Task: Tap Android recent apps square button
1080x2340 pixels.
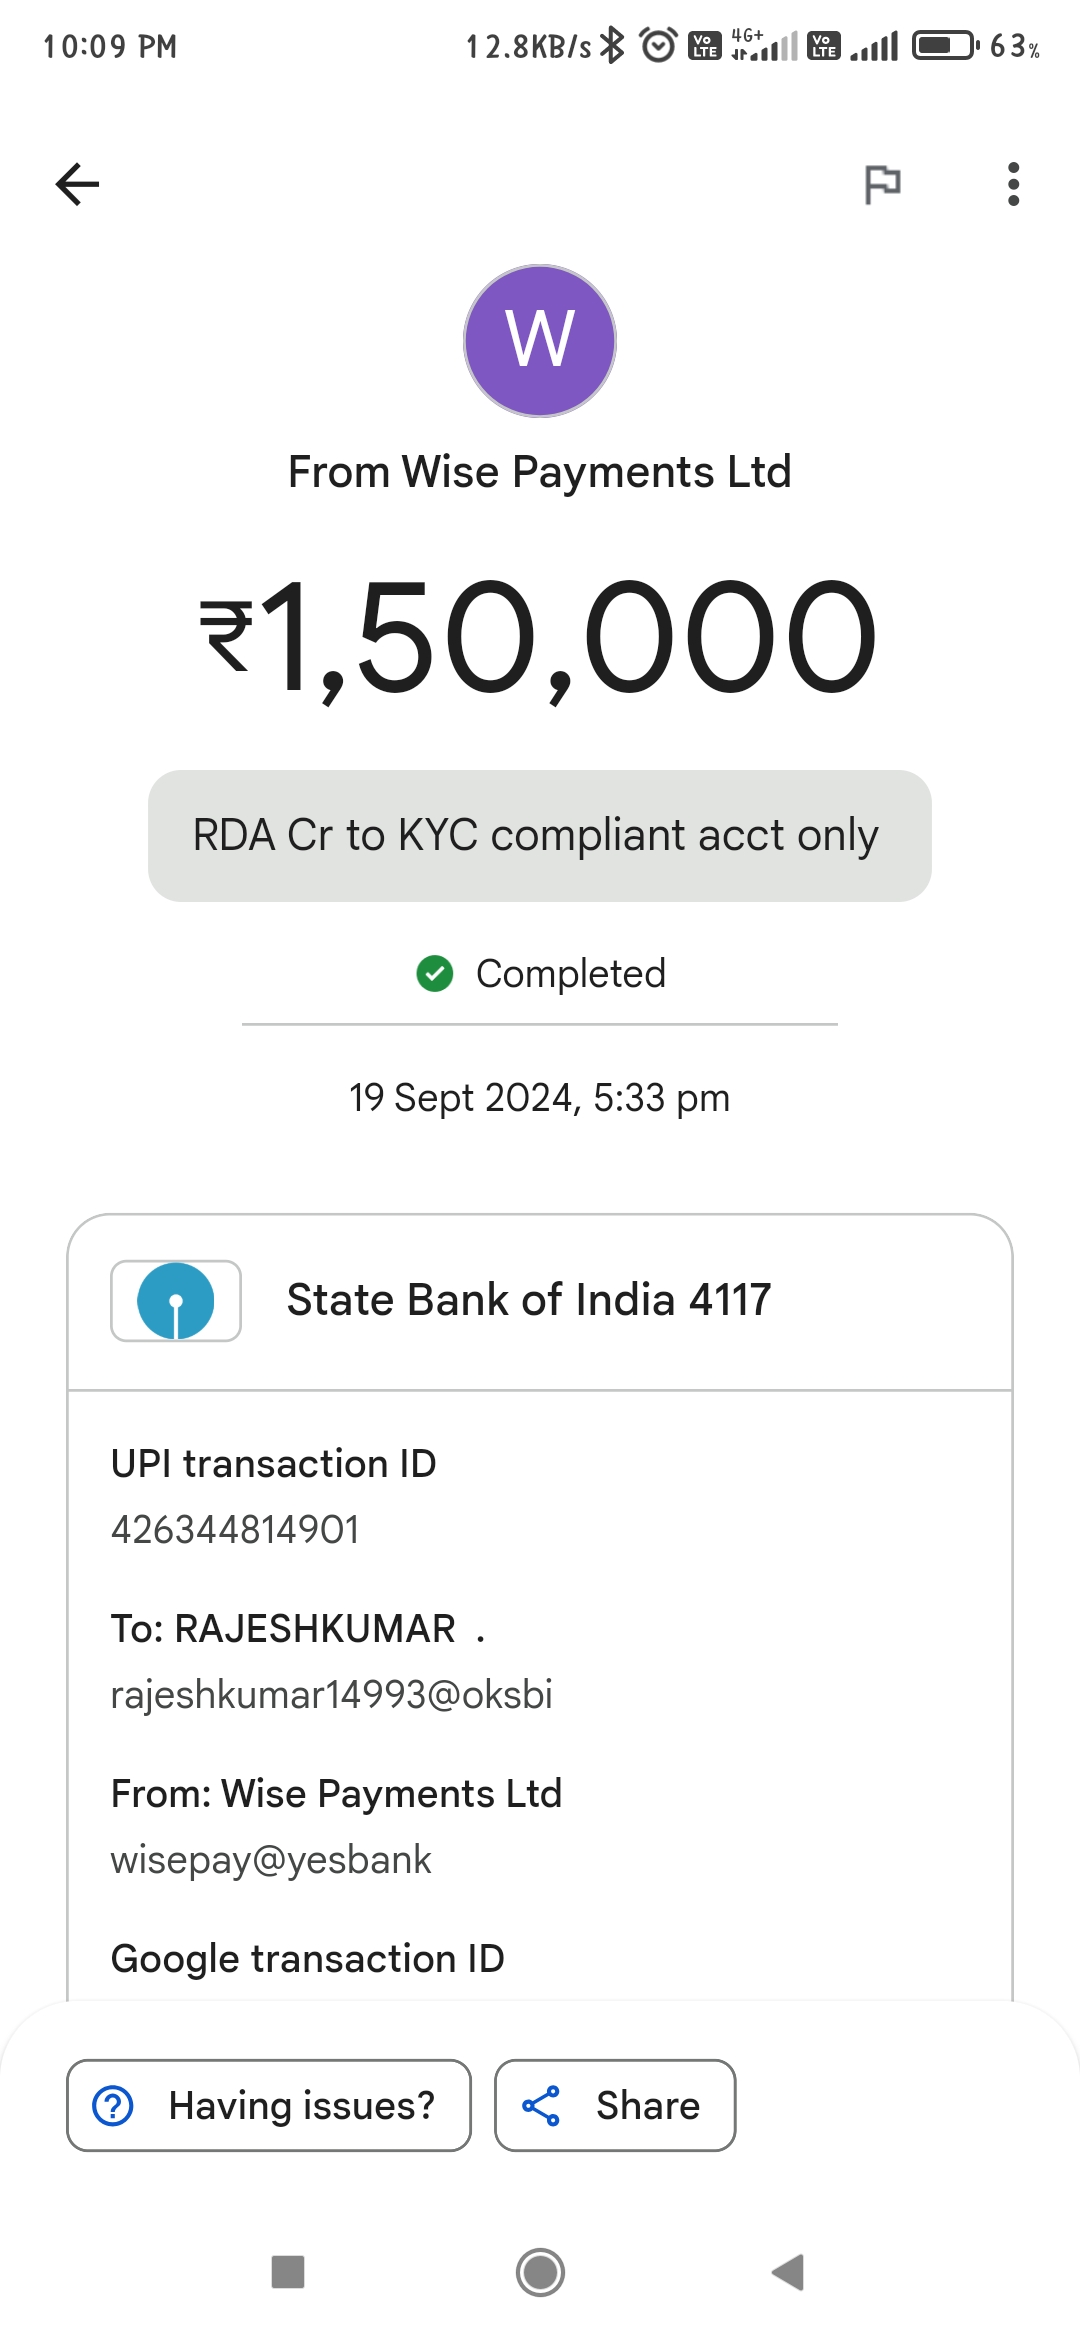Action: [288, 2272]
